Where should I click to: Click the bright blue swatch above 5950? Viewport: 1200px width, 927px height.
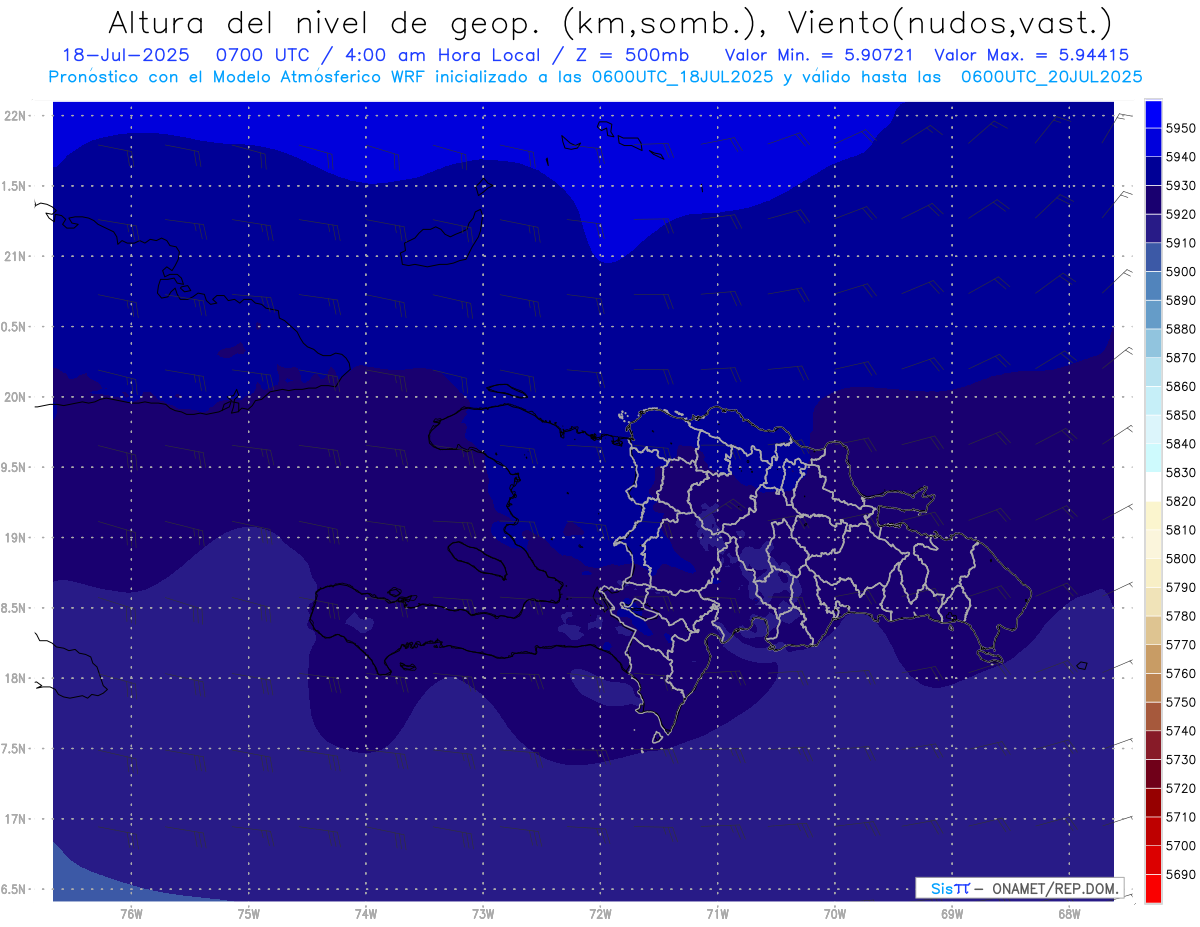(x=1153, y=113)
